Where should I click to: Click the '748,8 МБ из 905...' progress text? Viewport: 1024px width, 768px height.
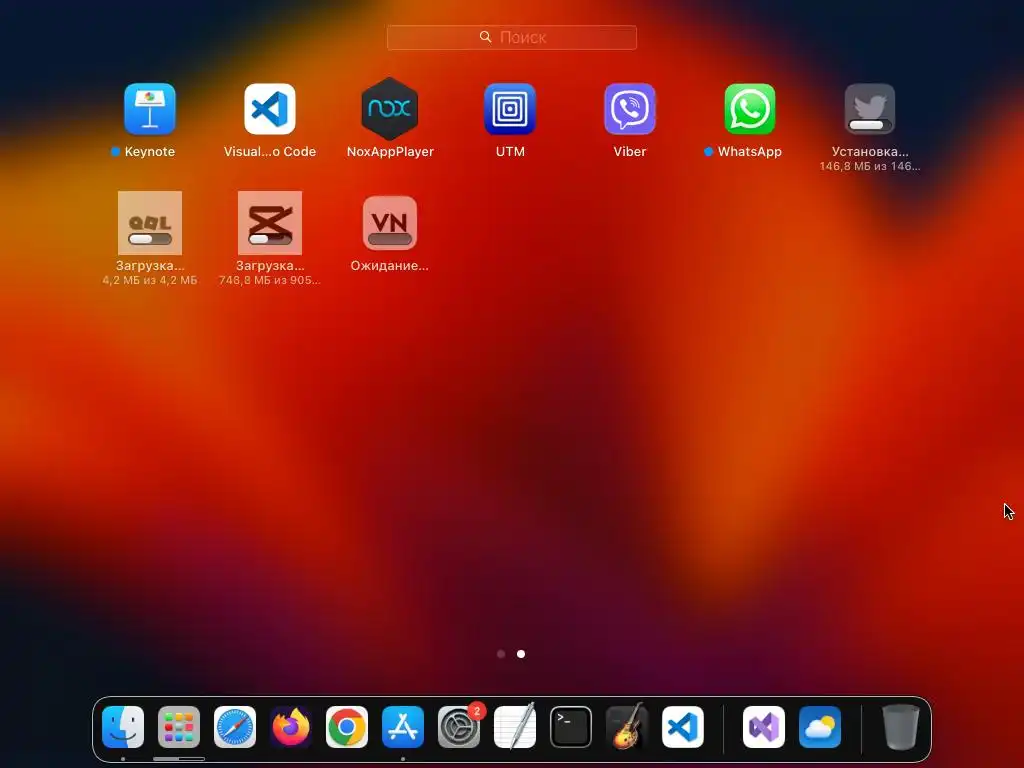[x=270, y=280]
